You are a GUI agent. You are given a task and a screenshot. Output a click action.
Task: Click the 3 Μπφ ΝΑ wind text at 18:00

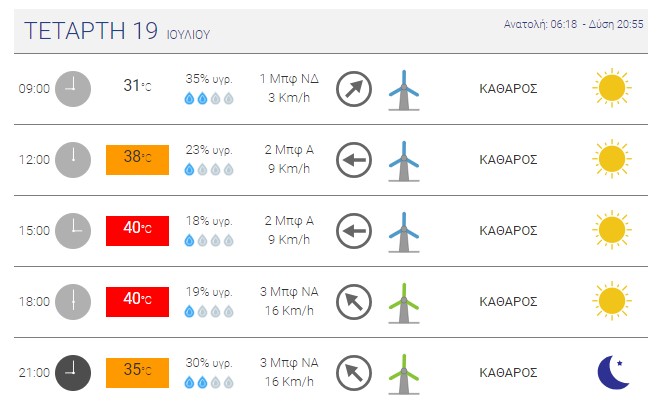[289, 292]
